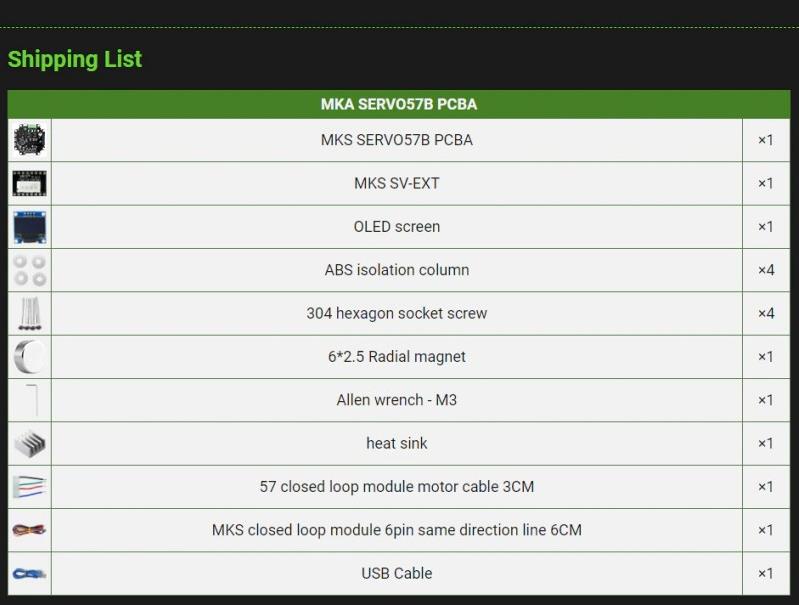The width and height of the screenshot is (799, 605).
Task: Click the MKA SERVO57B PCBA table header
Action: click(x=399, y=104)
